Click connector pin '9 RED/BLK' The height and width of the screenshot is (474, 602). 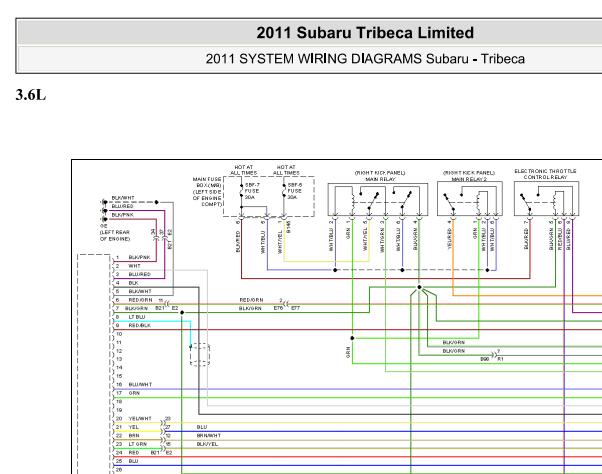pos(133,325)
